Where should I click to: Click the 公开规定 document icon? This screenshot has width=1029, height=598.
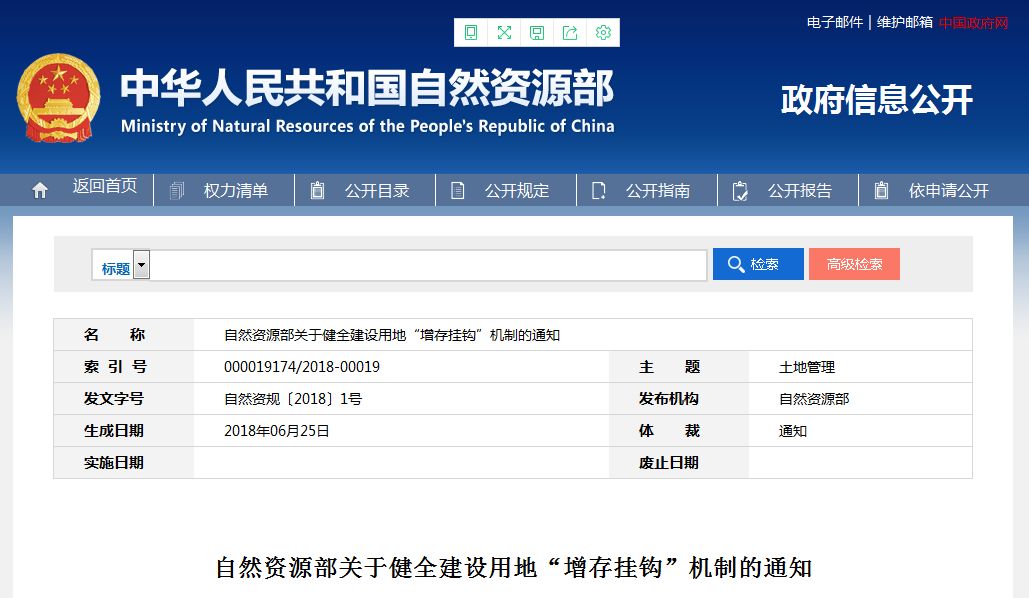pos(457,190)
